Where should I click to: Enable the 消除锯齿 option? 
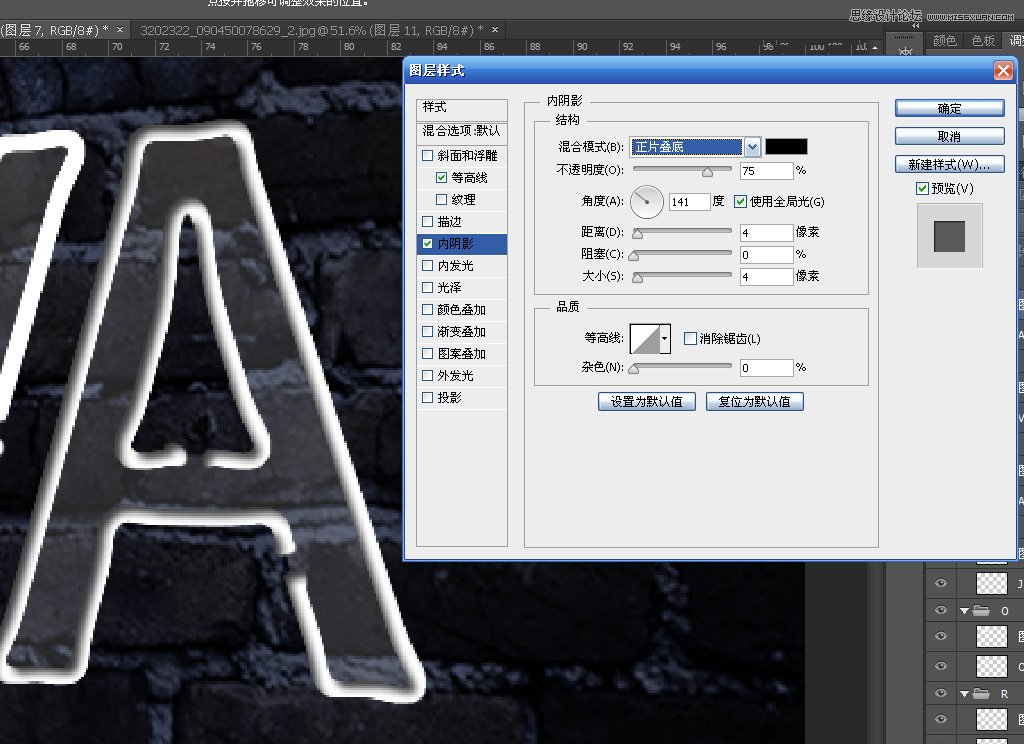tap(690, 338)
